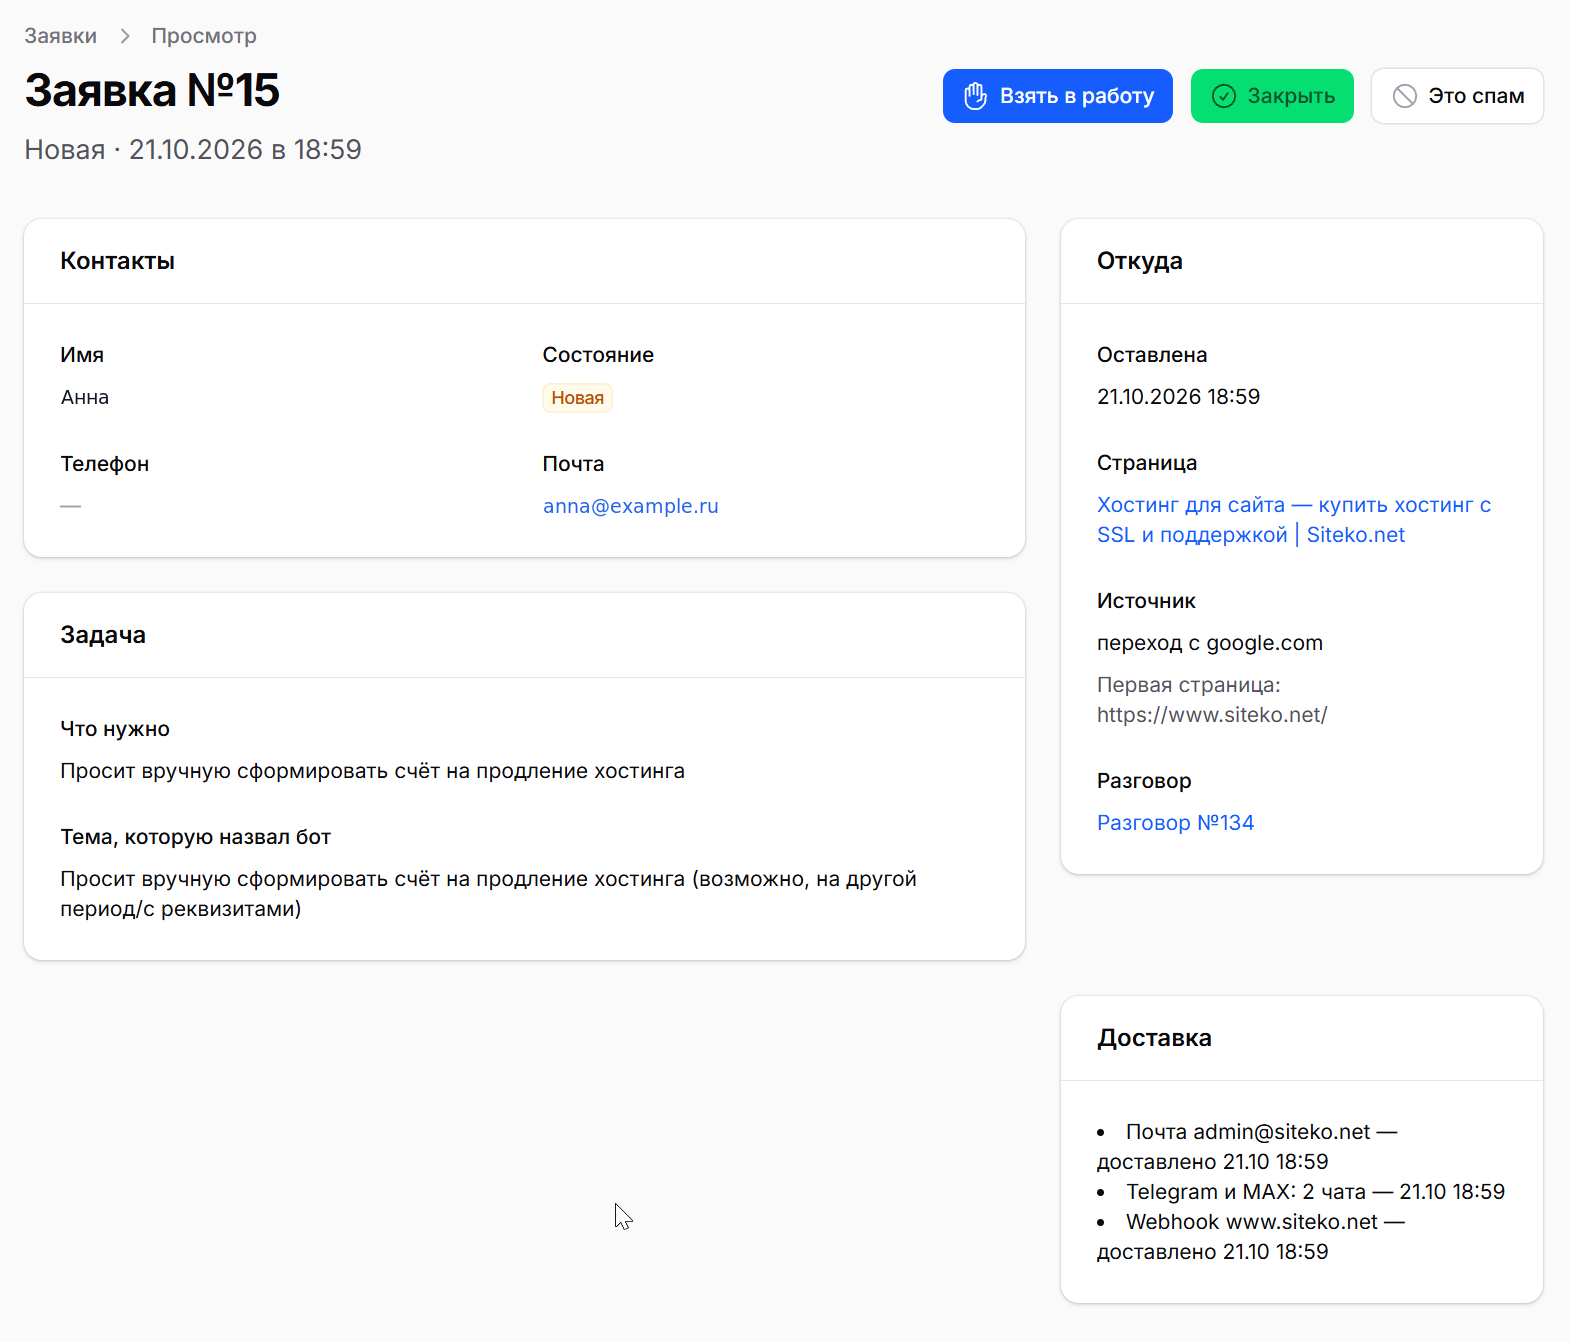Click the 'Источник' field label
Viewport: 1570px width, 1342px height.
1146,601
